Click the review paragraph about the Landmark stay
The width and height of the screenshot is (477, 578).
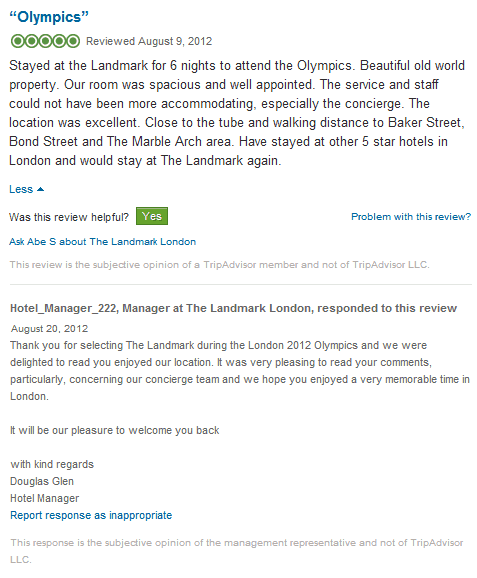point(237,113)
